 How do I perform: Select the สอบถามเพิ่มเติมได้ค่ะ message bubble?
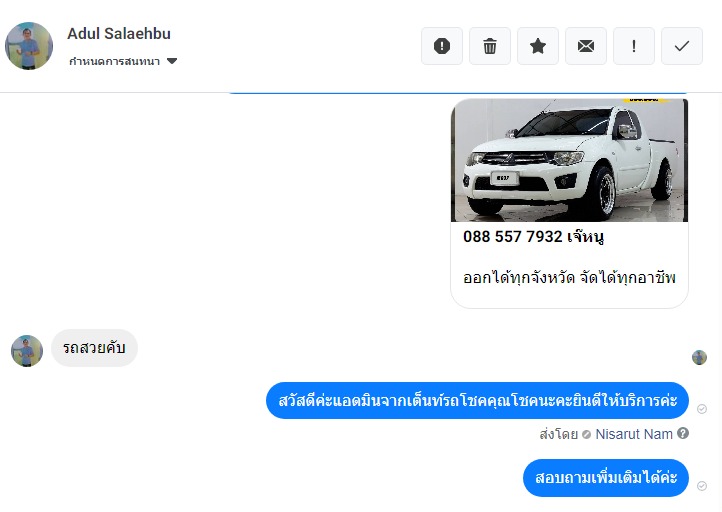[x=606, y=478]
